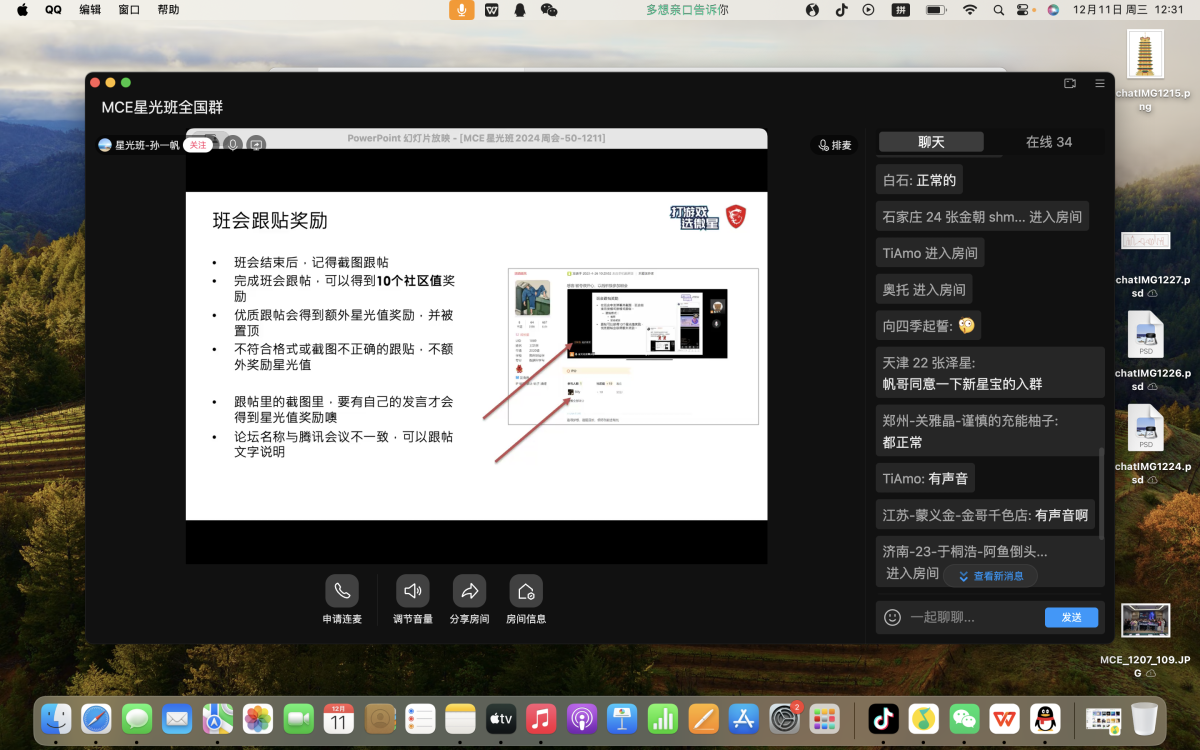Open the QQ menu in menu bar
The height and width of the screenshot is (750, 1200).
click(x=53, y=9)
